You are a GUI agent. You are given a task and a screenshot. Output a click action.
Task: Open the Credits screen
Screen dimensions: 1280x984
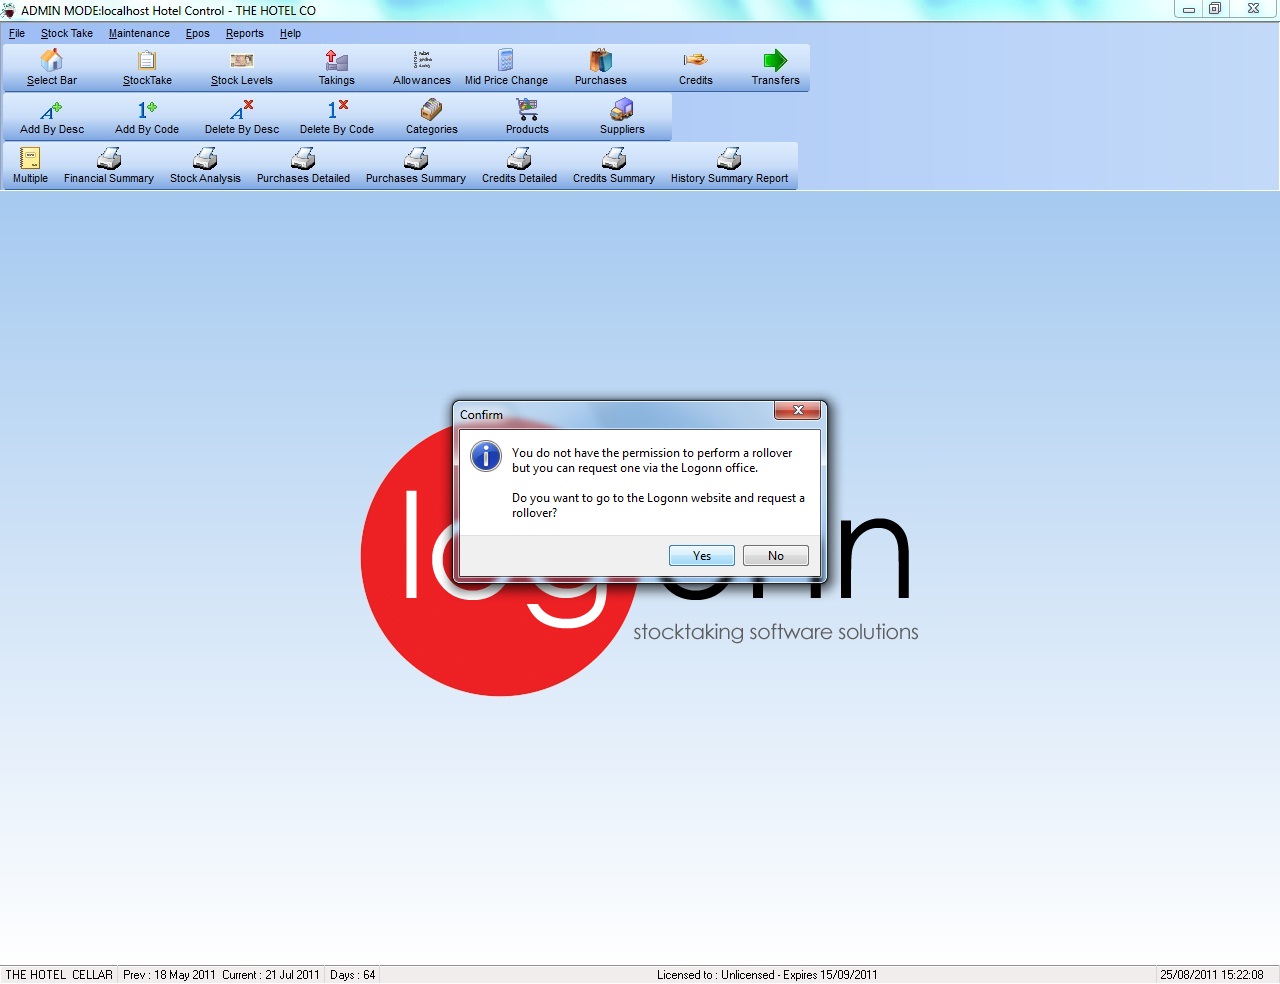(696, 68)
